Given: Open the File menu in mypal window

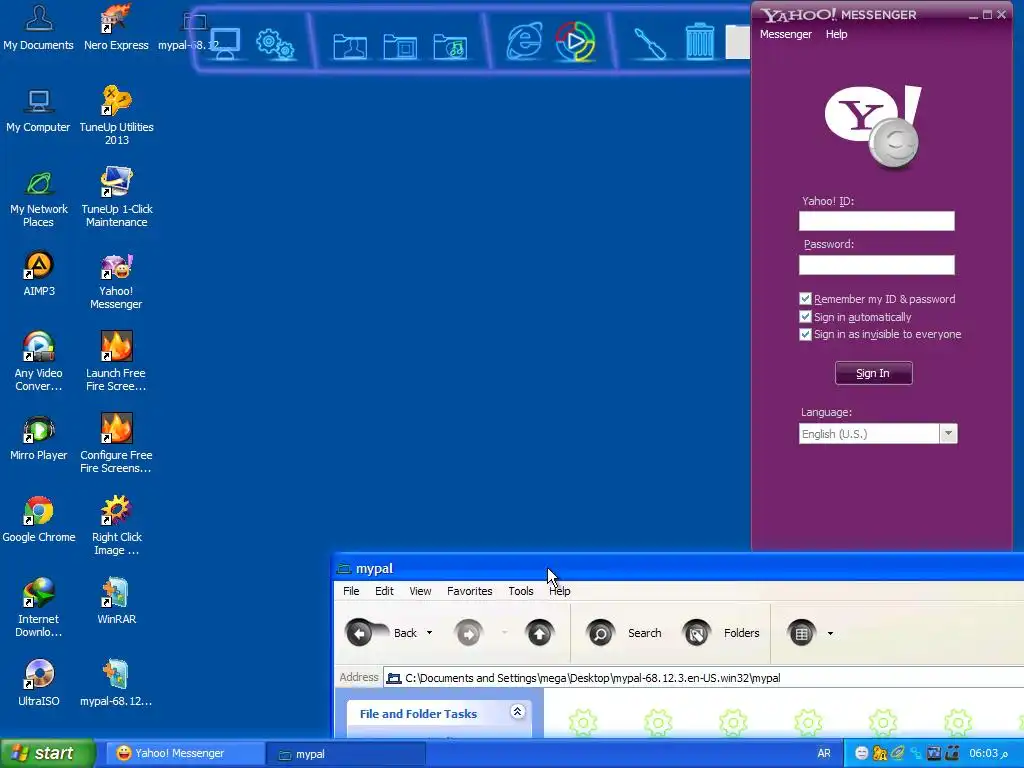Looking at the screenshot, I should (x=351, y=591).
